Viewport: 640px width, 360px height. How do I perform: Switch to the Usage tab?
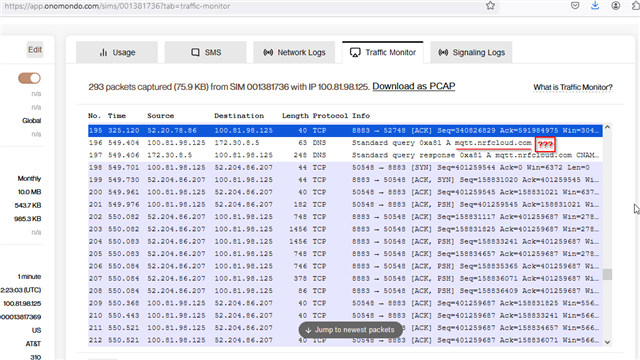[117, 52]
